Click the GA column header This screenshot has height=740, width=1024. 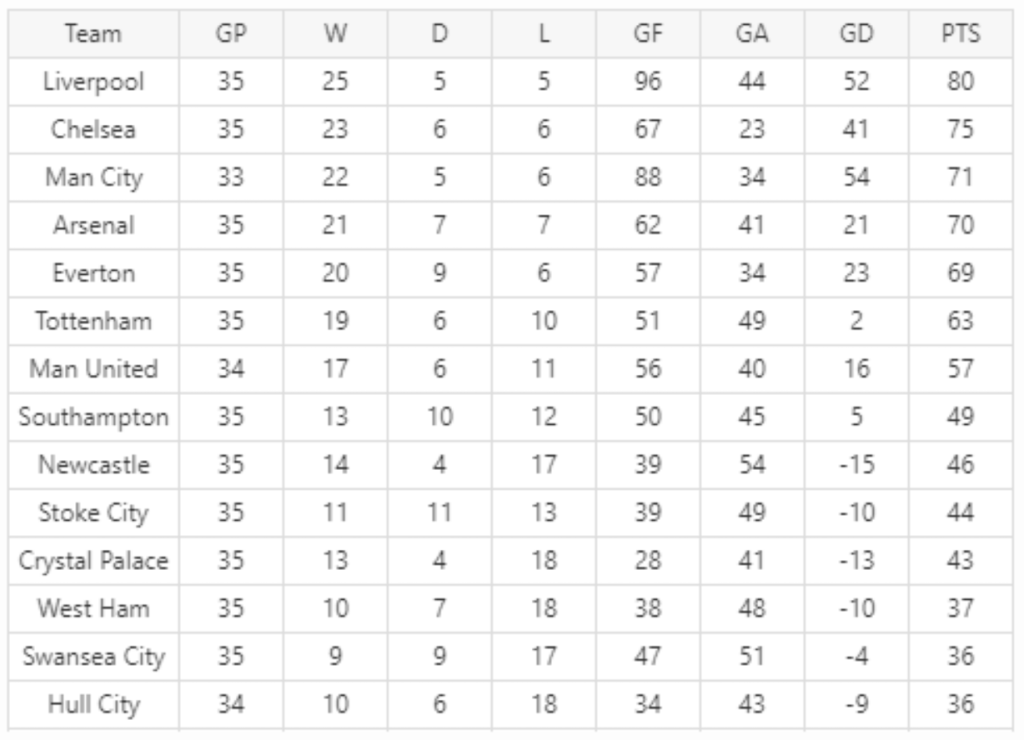coord(751,34)
